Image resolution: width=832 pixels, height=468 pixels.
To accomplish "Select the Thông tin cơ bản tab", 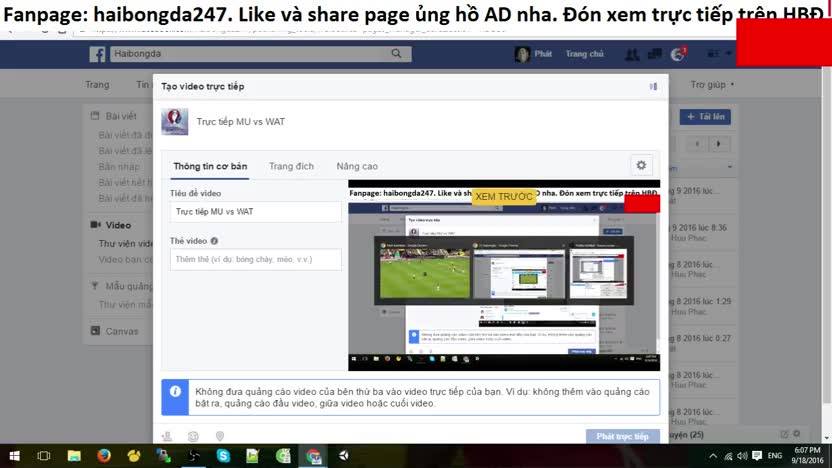I will tap(210, 166).
